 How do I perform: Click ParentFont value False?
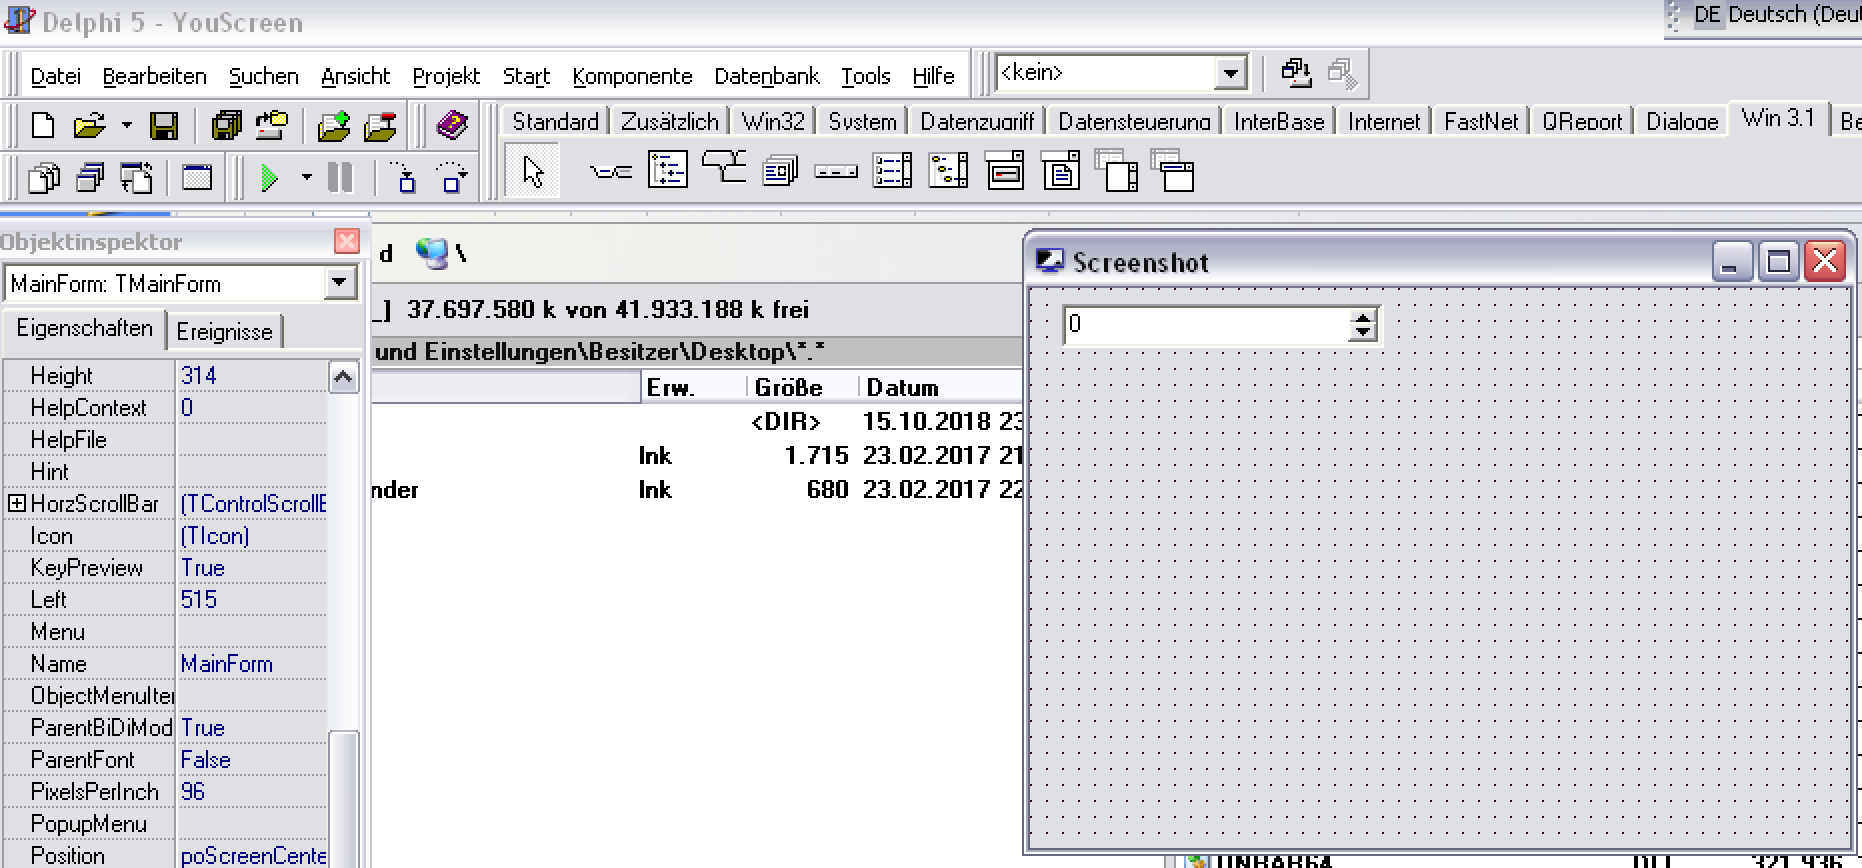pyautogui.click(x=252, y=760)
